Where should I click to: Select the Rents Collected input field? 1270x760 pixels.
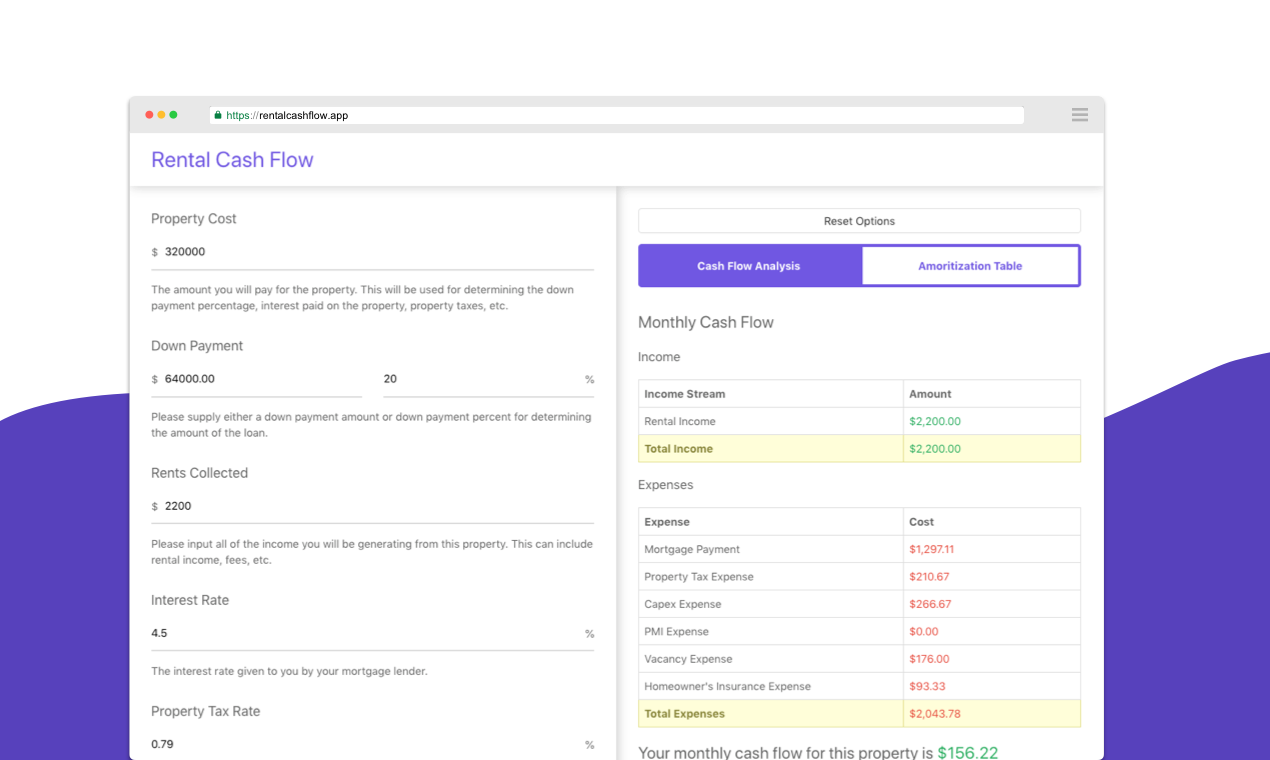tap(300, 505)
